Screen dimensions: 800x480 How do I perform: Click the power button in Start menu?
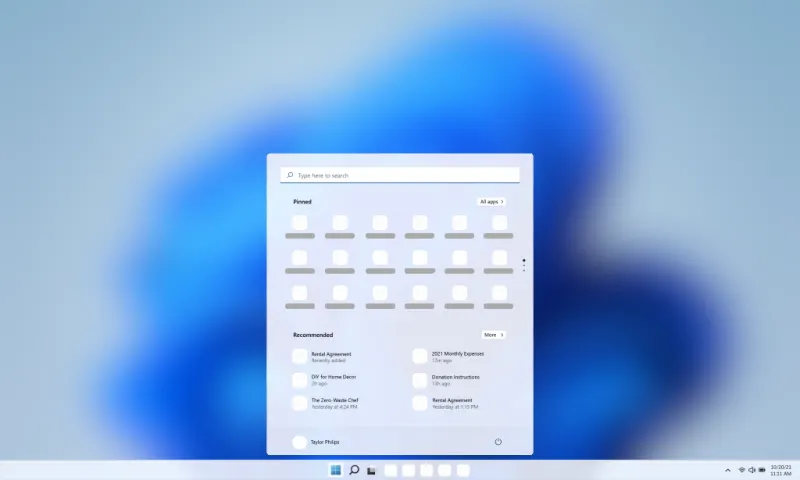point(498,442)
